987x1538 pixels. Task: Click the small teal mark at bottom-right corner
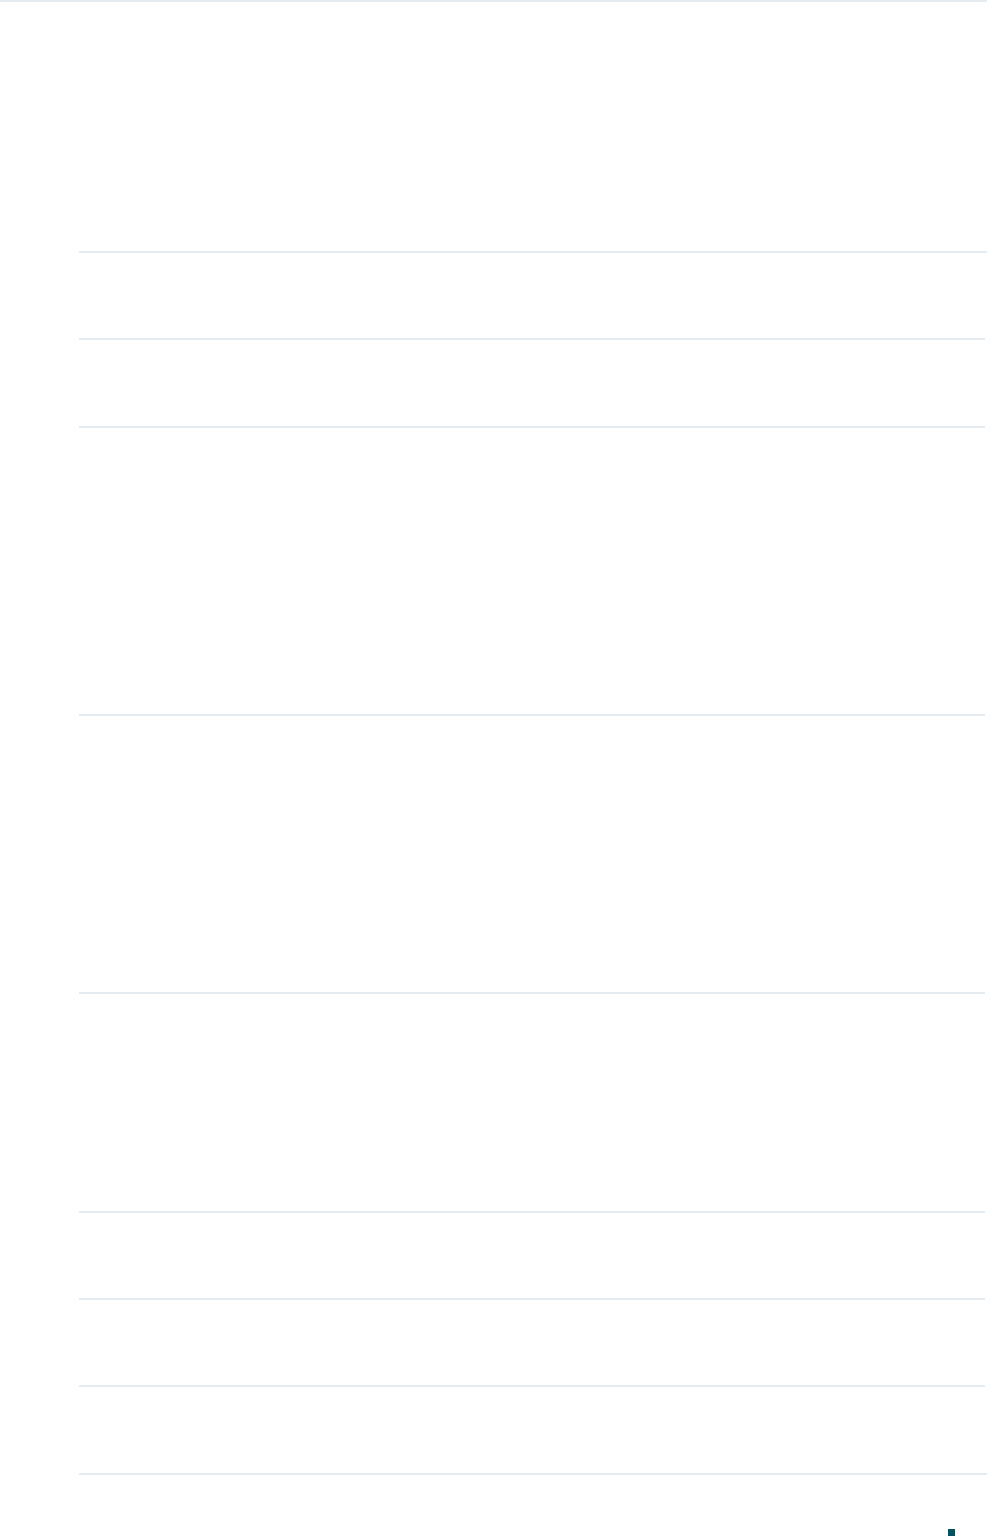pos(951,1532)
